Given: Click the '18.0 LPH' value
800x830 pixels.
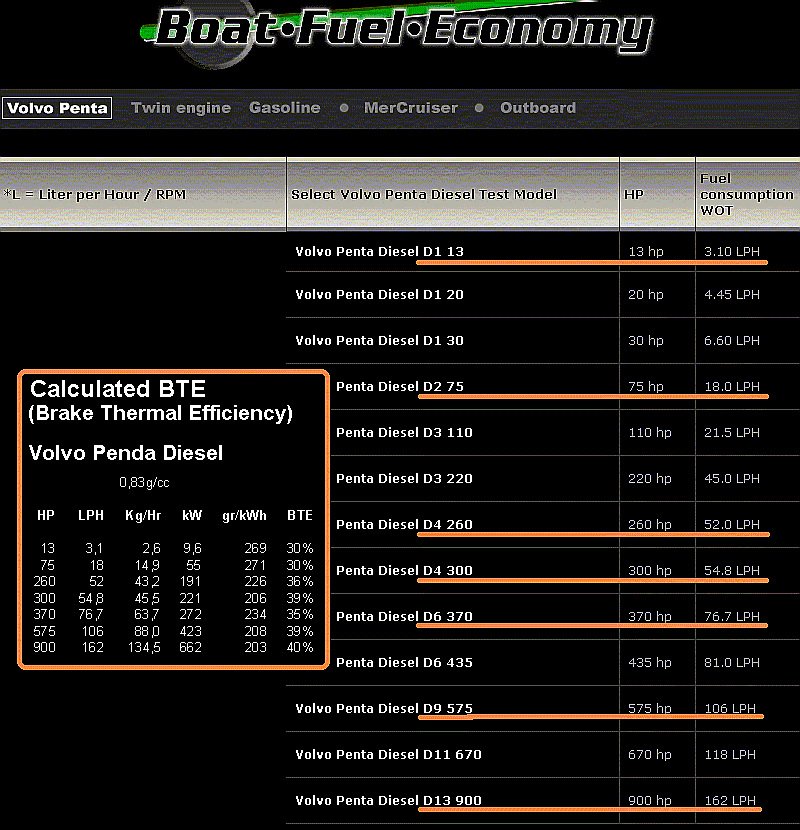Looking at the screenshot, I should pyautogui.click(x=732, y=386).
